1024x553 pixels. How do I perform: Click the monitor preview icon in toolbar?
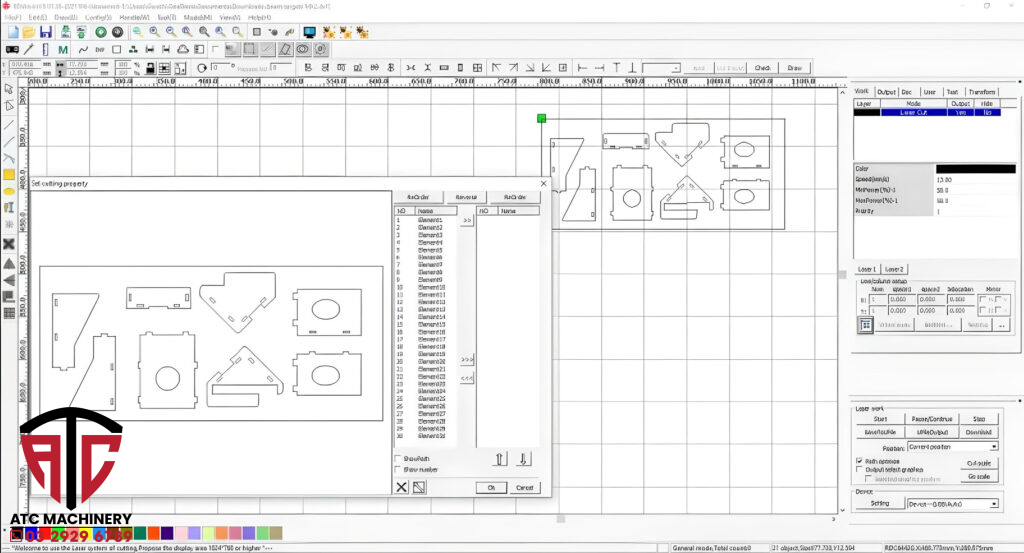[x=309, y=32]
